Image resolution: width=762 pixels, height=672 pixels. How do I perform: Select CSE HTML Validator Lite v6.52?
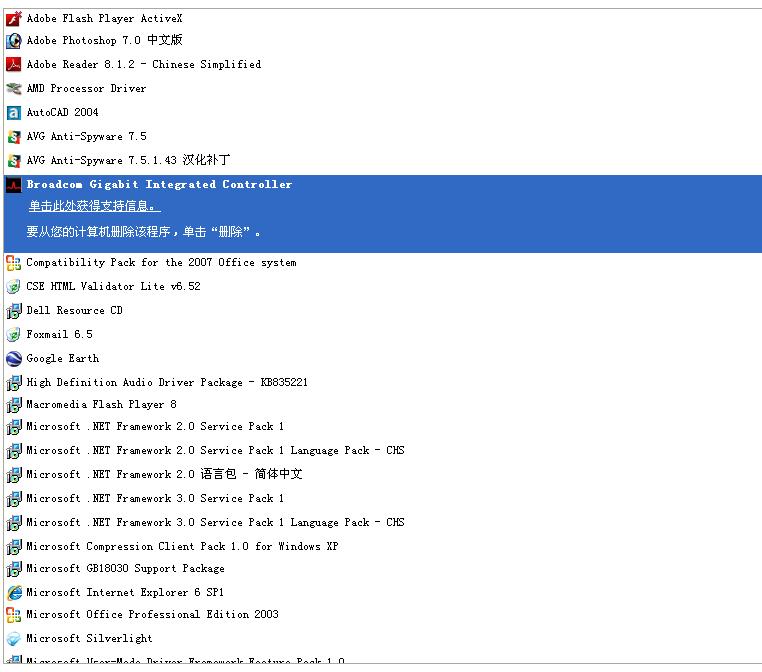113,286
